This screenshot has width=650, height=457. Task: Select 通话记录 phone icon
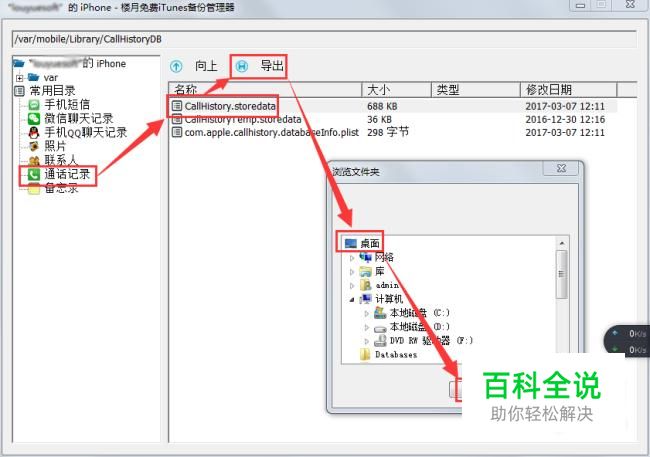(34, 175)
